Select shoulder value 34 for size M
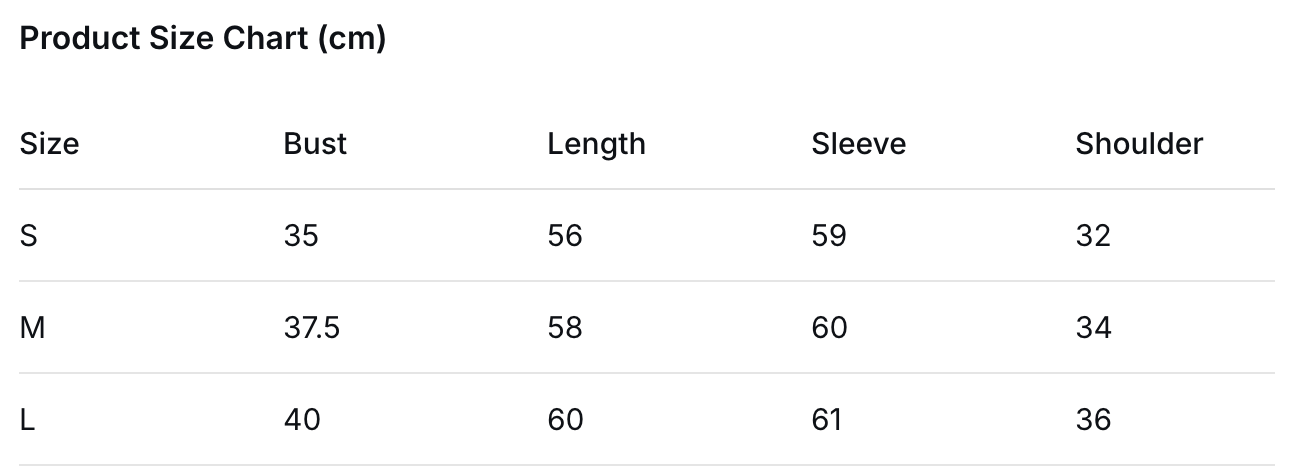 tap(1093, 328)
